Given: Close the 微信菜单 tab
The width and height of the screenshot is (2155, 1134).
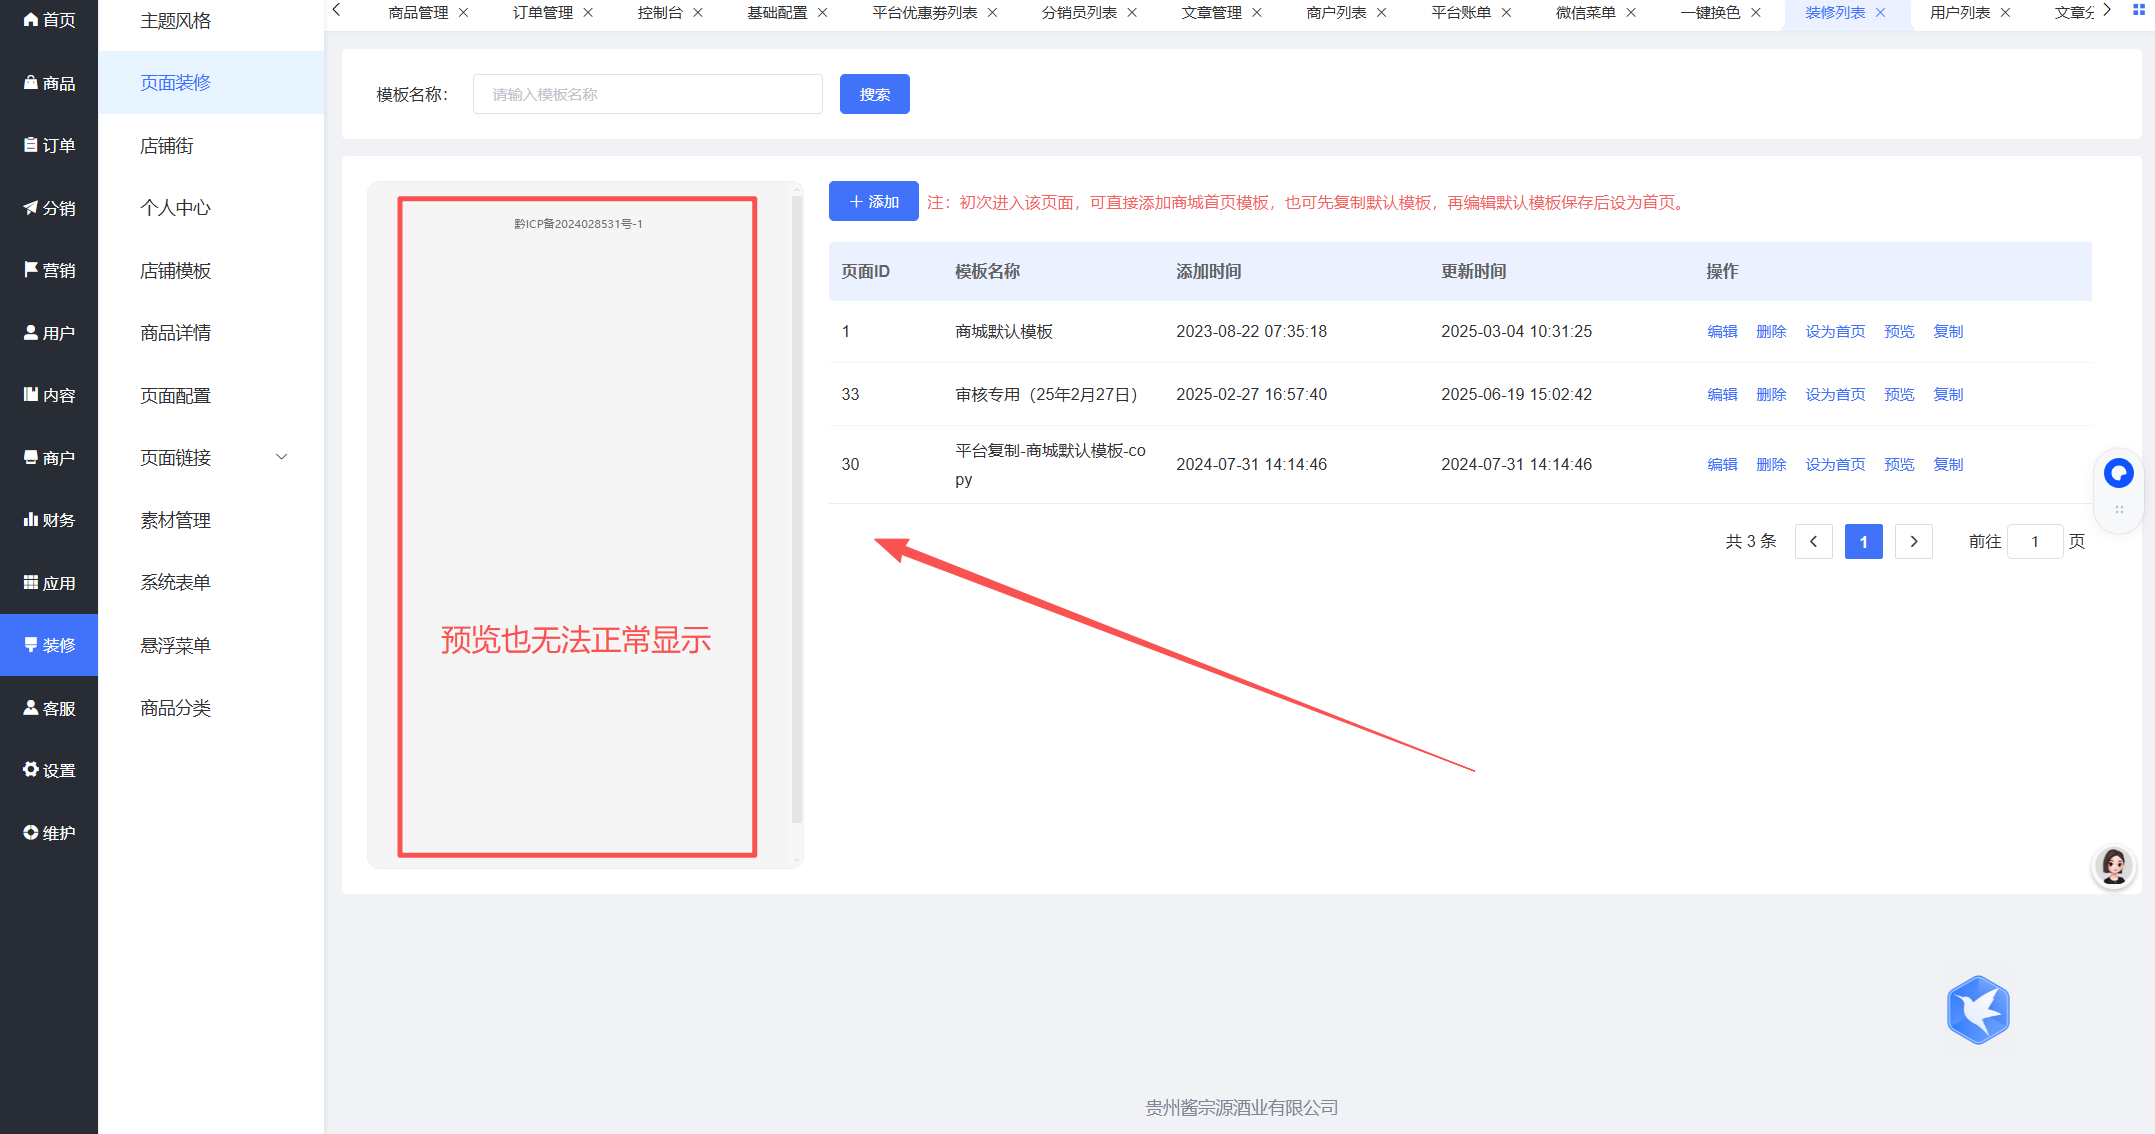Looking at the screenshot, I should 1631,13.
